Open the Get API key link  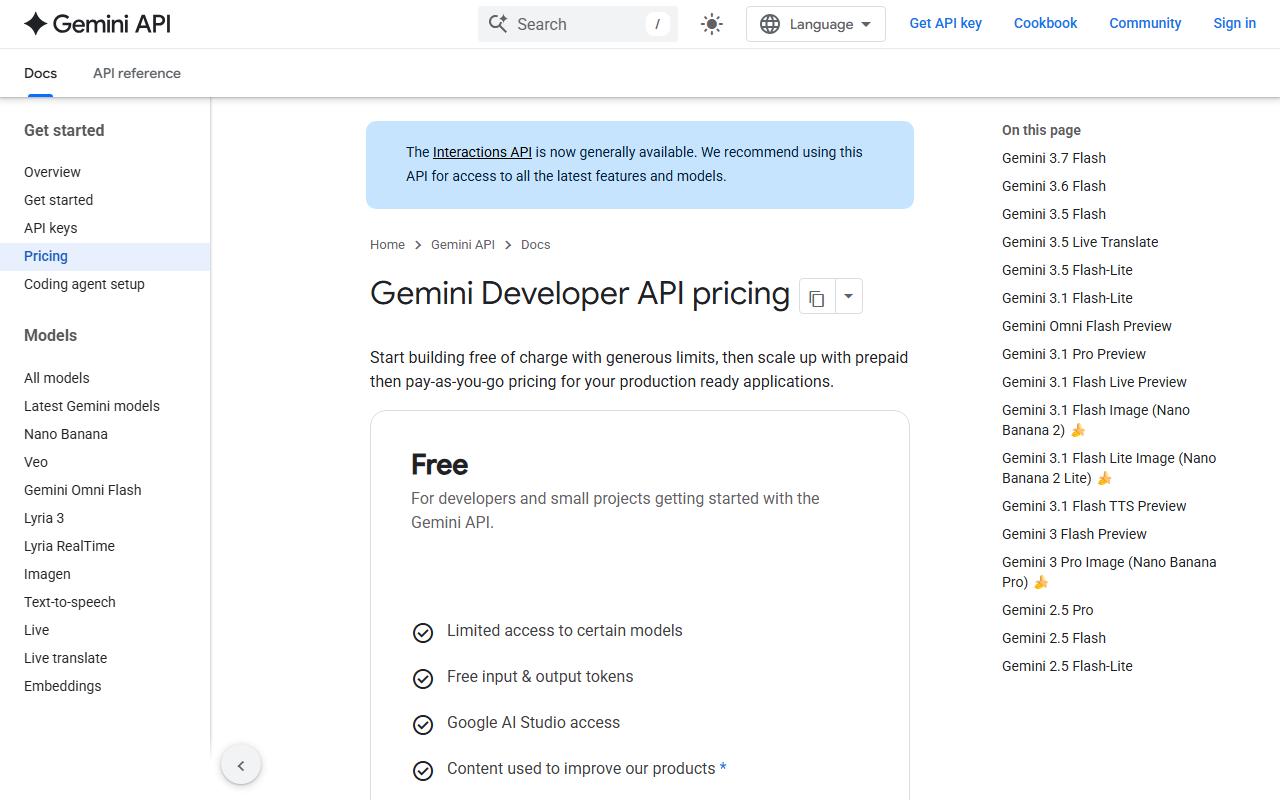pyautogui.click(x=945, y=23)
